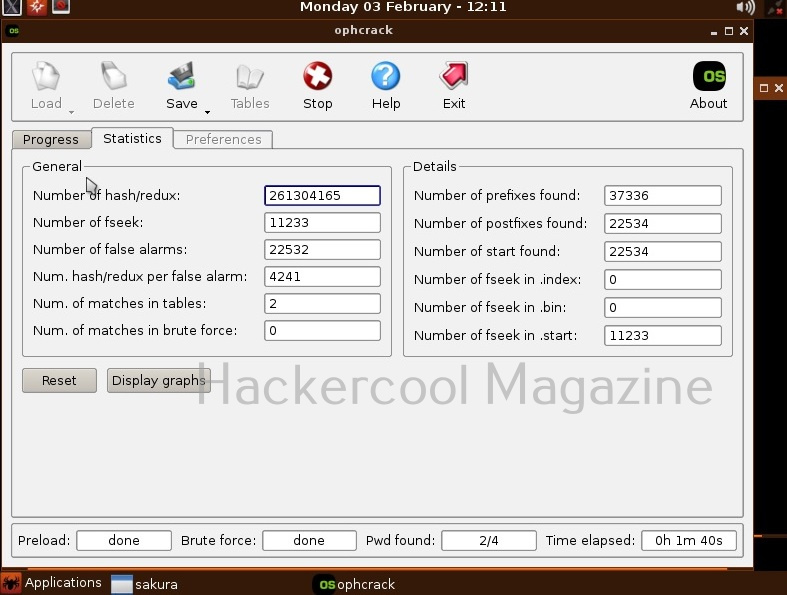
Task: Click the Load toolbar icon
Action: 46,76
